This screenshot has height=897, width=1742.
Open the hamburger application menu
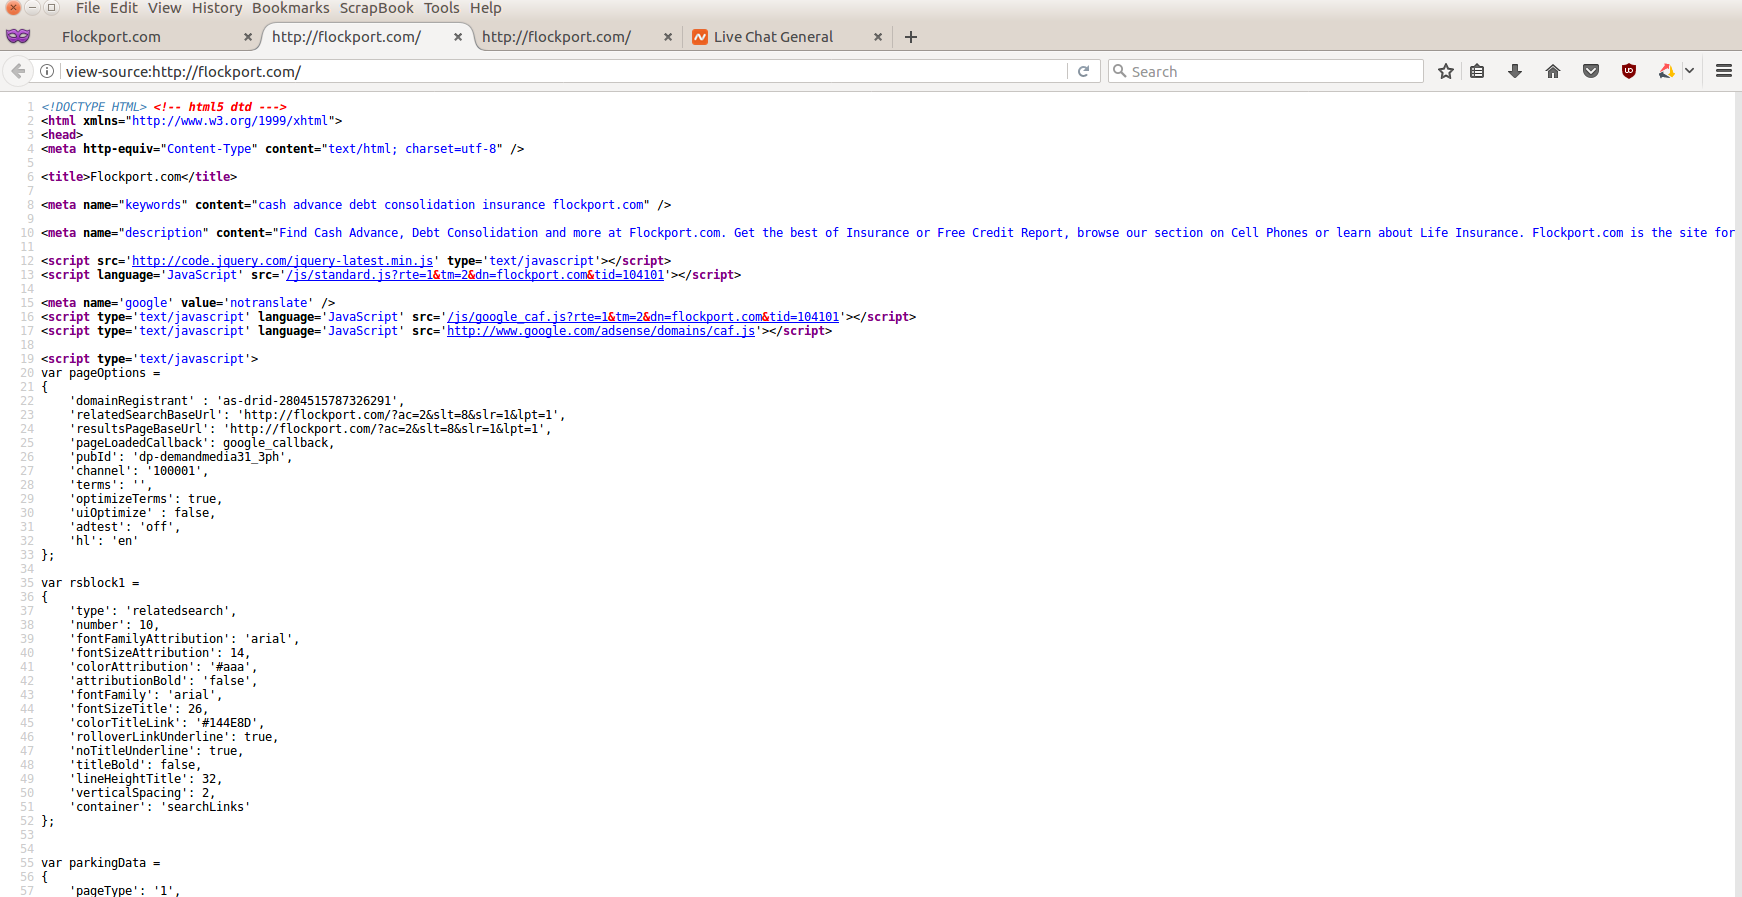(x=1724, y=71)
